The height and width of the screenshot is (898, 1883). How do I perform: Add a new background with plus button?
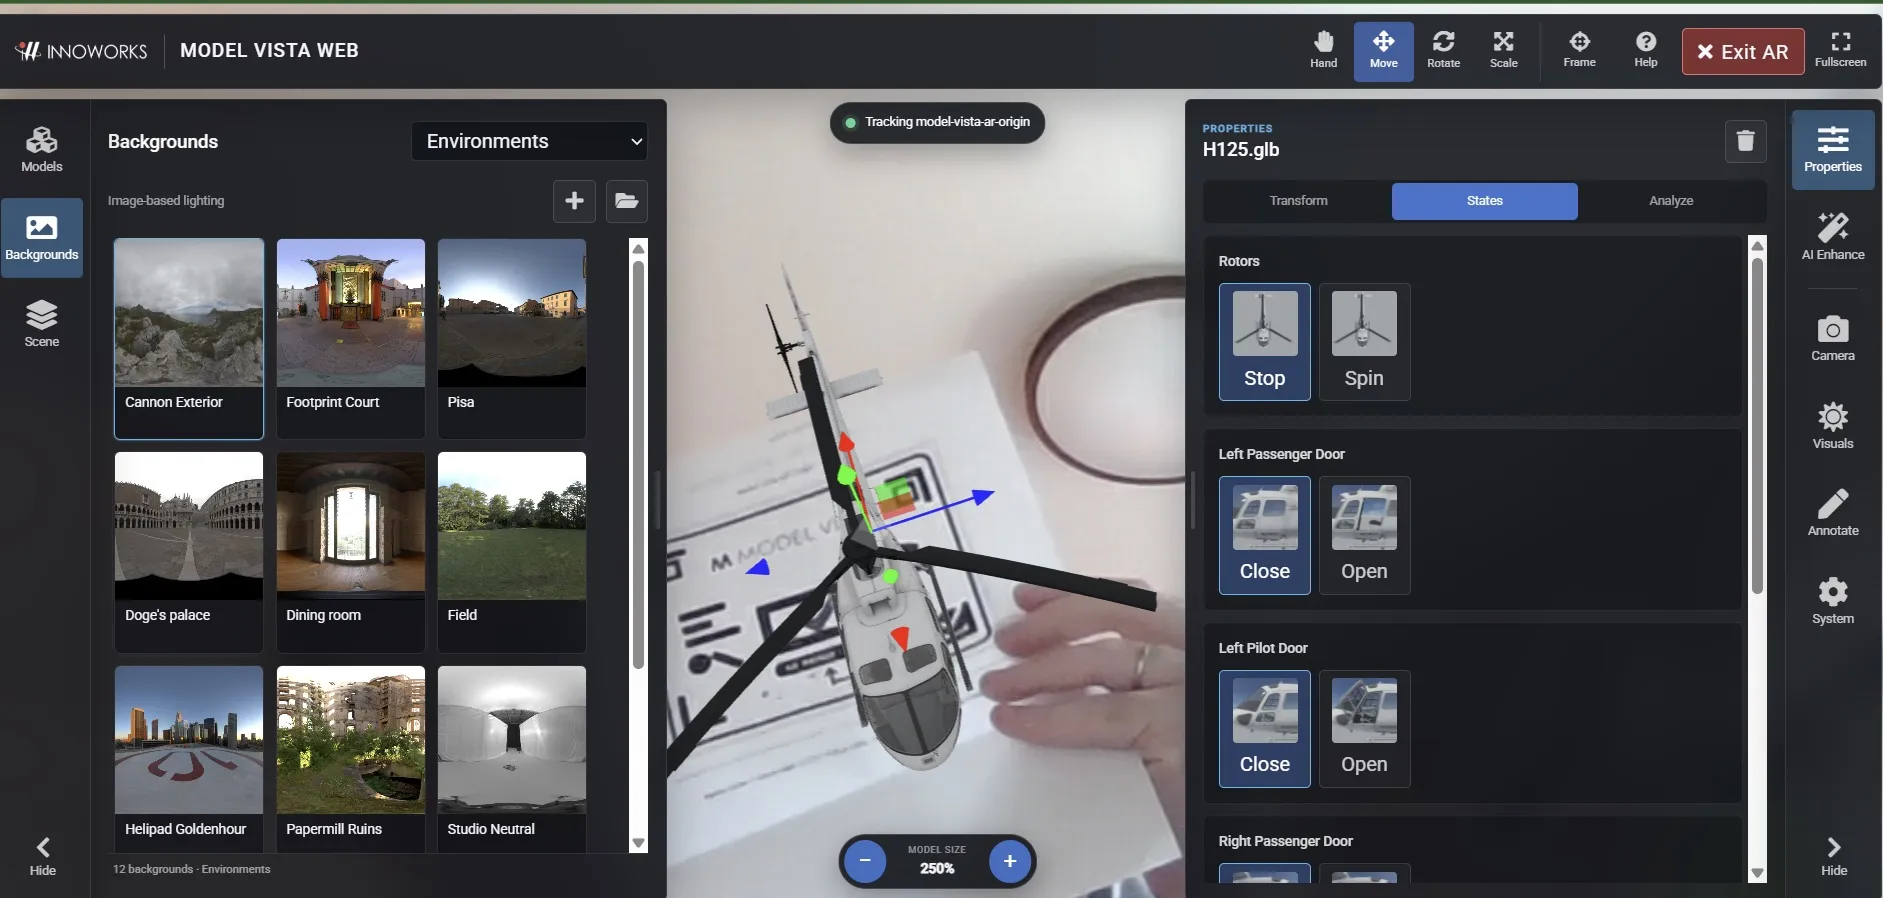[x=574, y=201]
